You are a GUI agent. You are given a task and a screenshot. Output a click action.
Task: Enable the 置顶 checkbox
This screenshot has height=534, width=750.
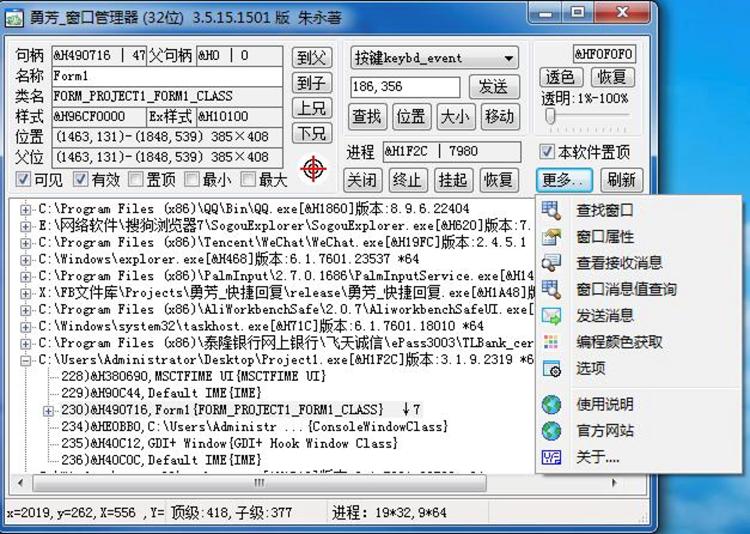pyautogui.click(x=136, y=179)
